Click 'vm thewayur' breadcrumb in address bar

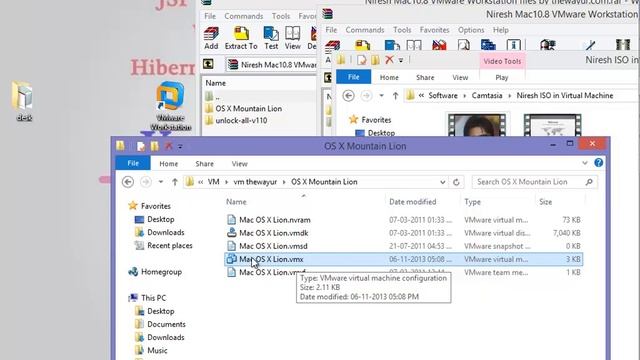click(x=255, y=182)
